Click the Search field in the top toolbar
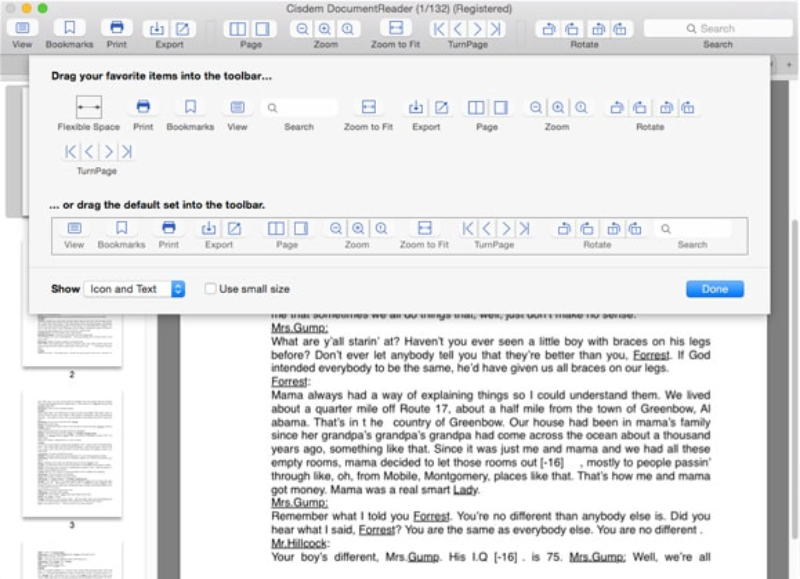800x579 pixels. (717, 28)
